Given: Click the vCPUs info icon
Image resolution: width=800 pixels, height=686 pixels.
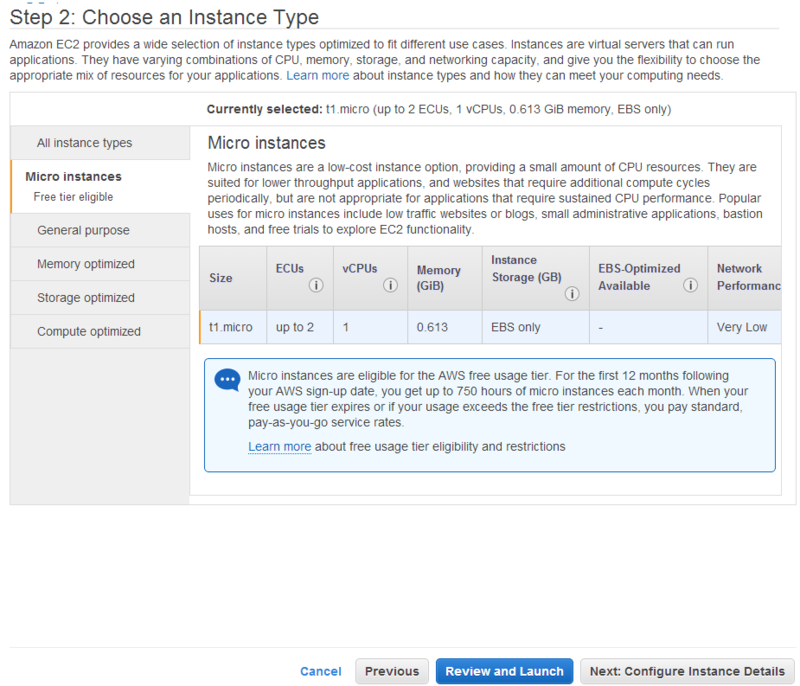Looking at the screenshot, I should coord(391,285).
